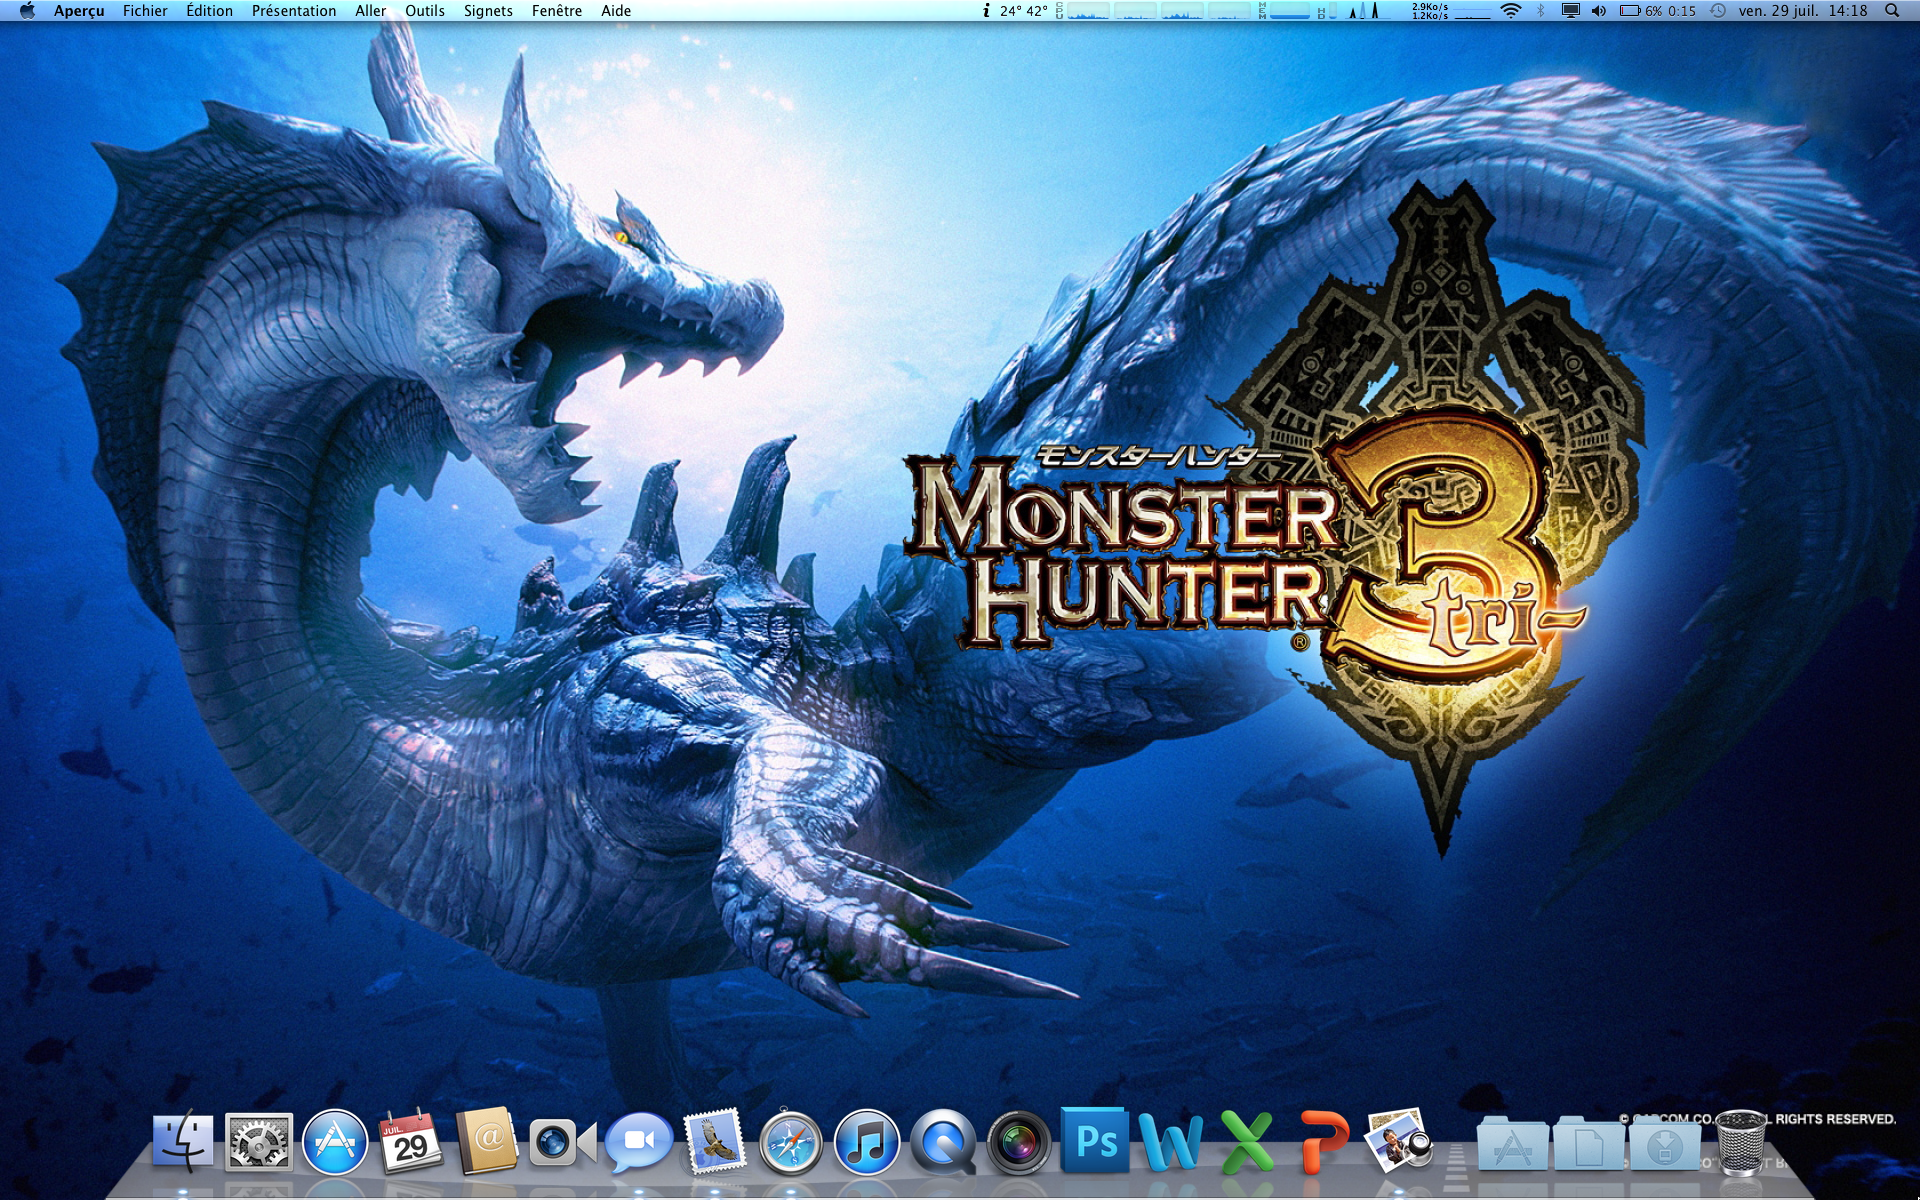Open the Documents folder stack
Image resolution: width=1920 pixels, height=1200 pixels.
pyautogui.click(x=1589, y=1143)
